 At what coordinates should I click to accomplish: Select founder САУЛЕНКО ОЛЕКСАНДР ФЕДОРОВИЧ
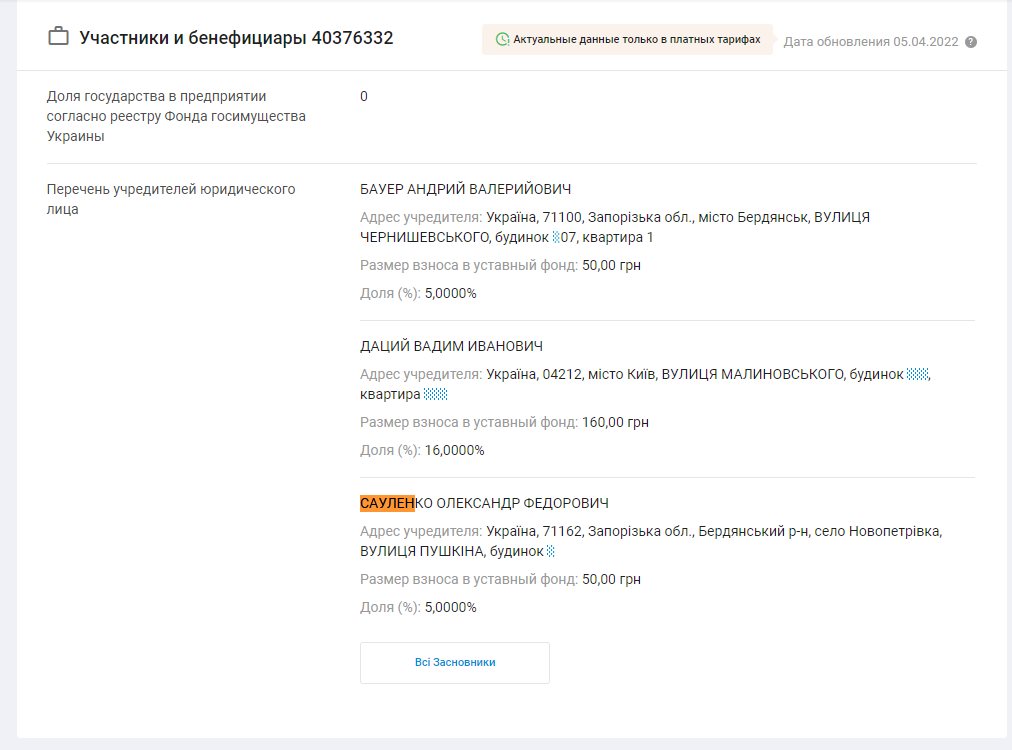(484, 503)
